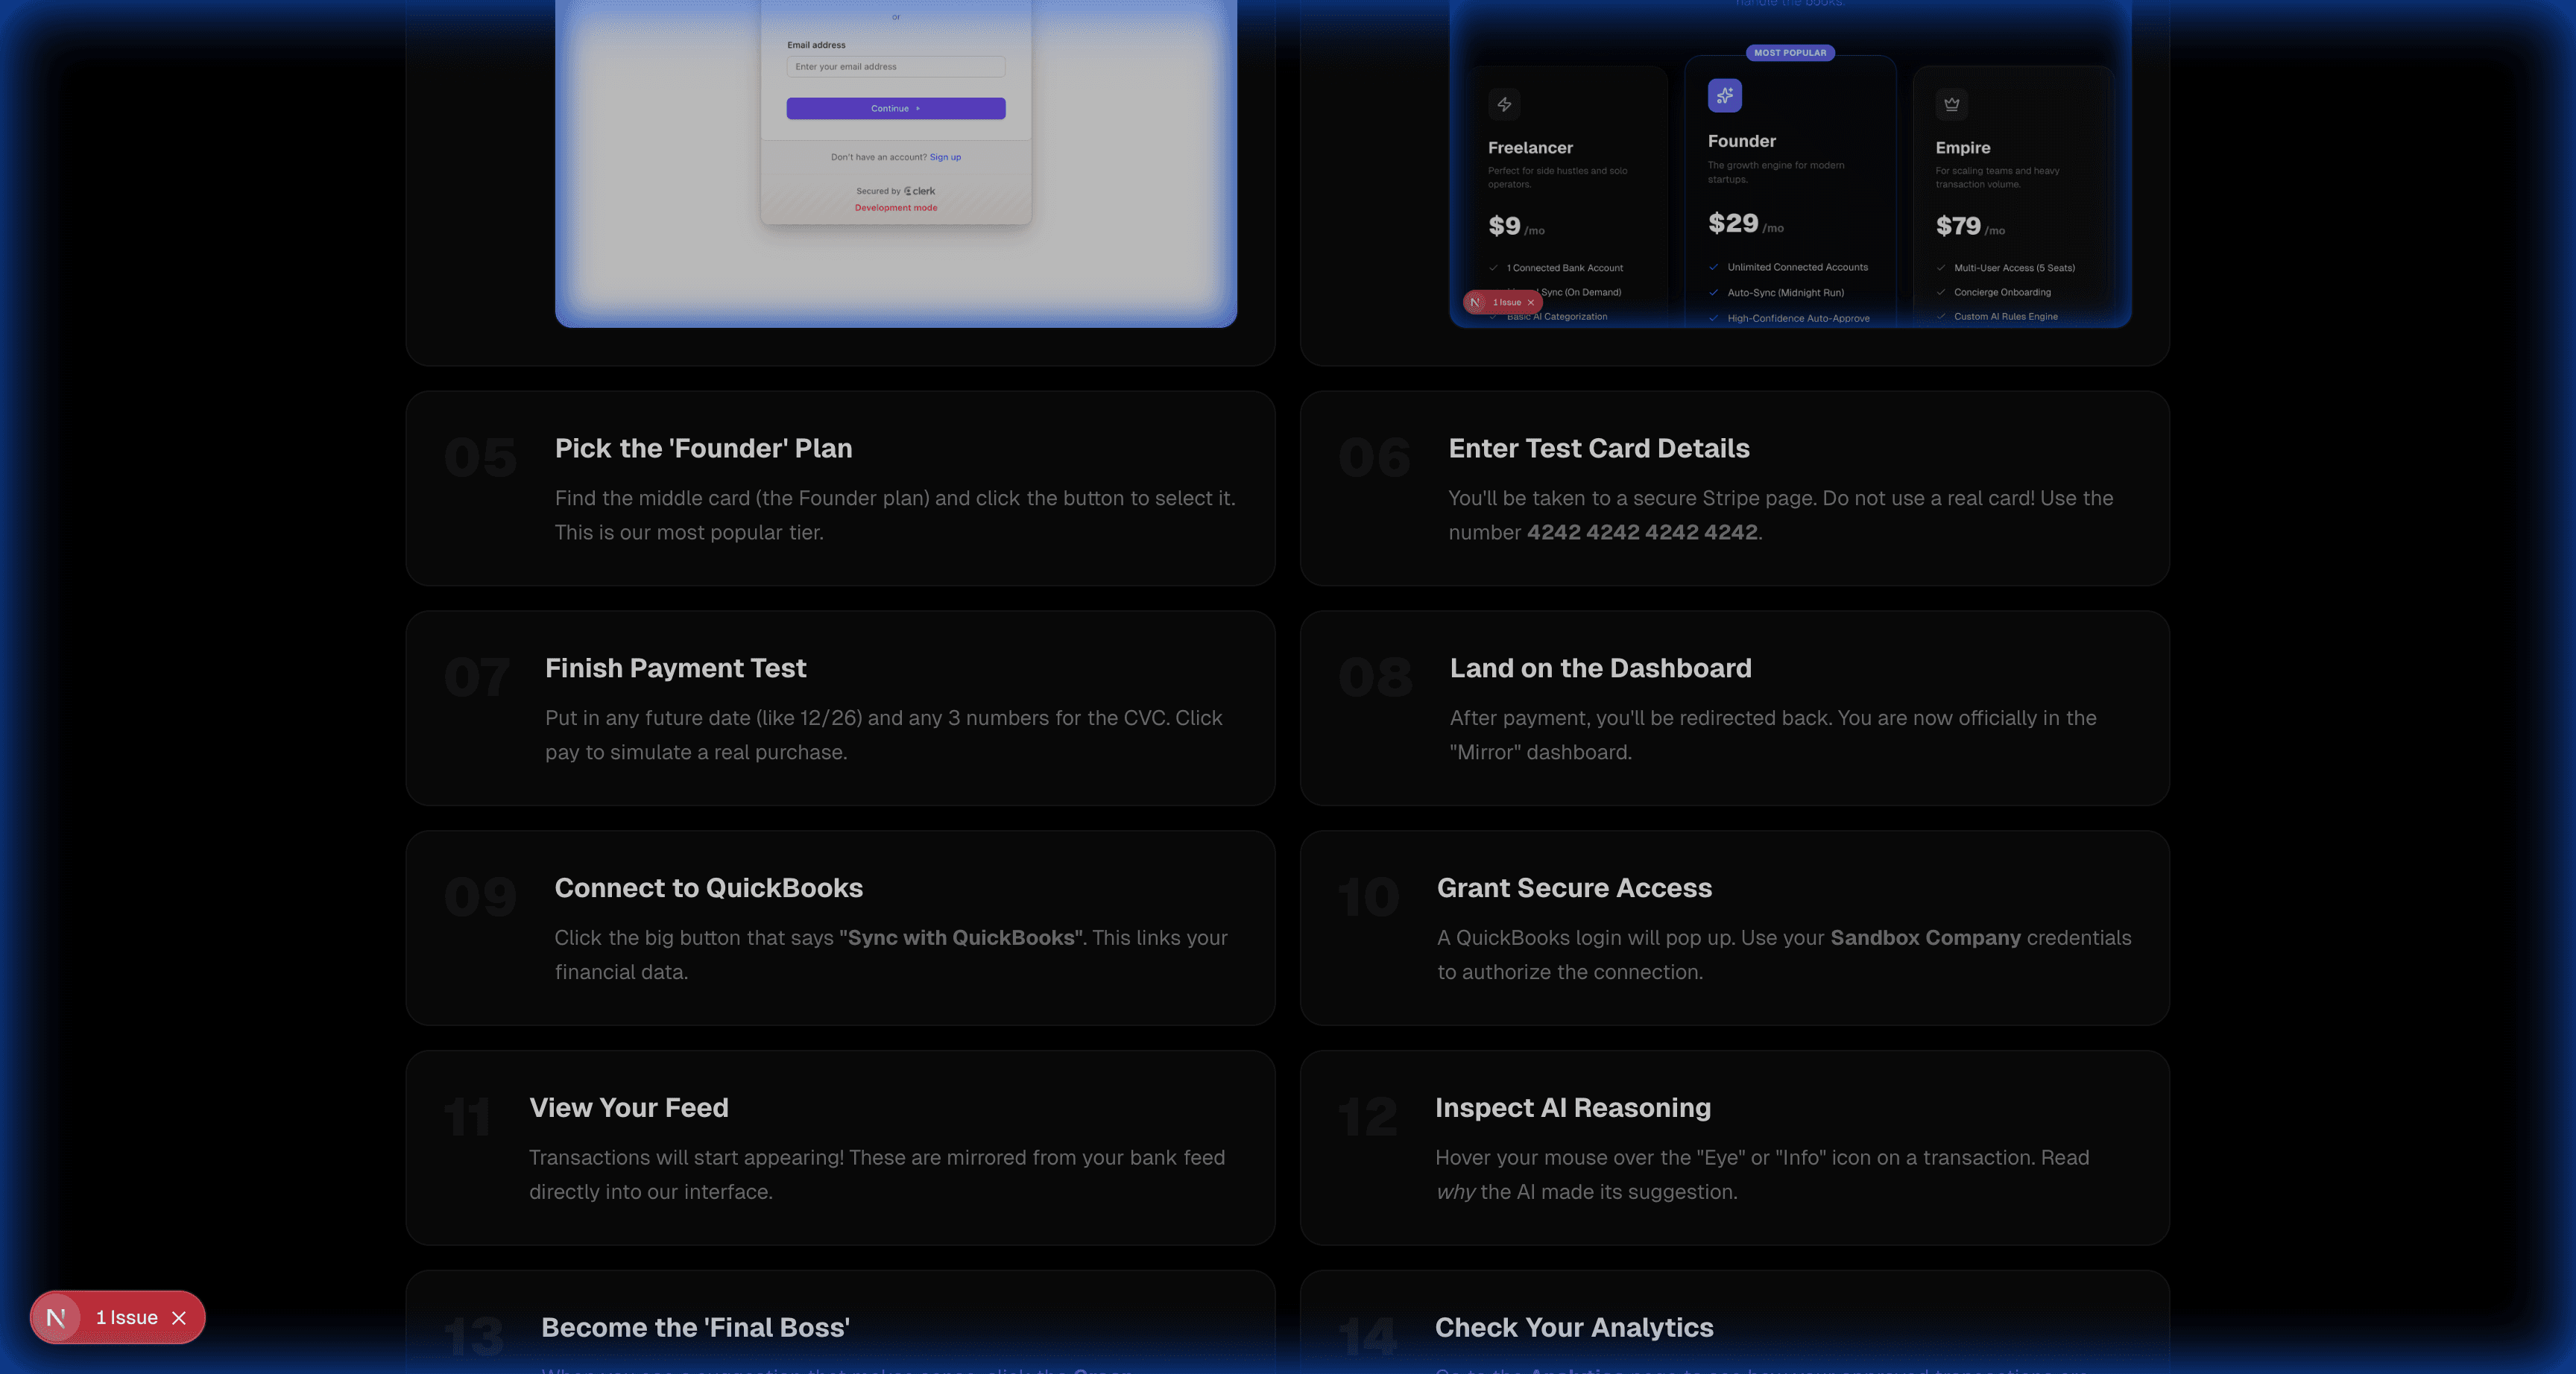Select the Founder plan pricing card

[x=1790, y=190]
